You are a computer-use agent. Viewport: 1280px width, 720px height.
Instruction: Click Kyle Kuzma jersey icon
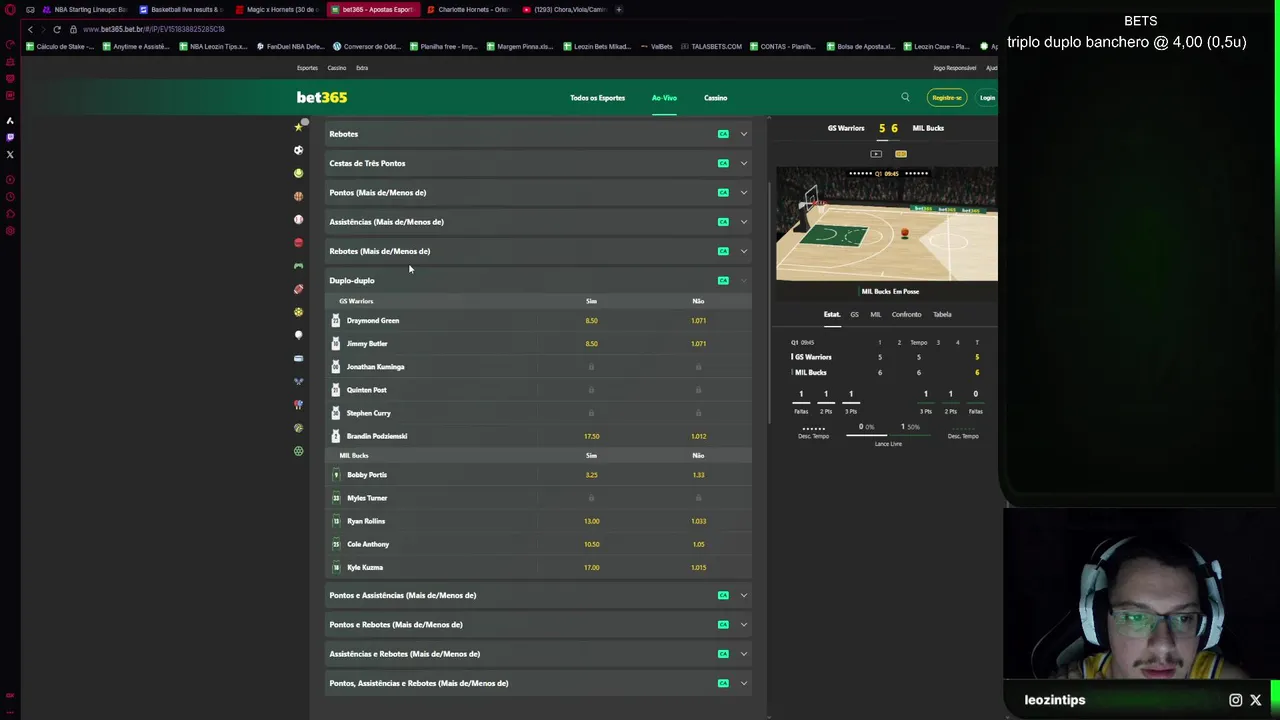click(336, 567)
